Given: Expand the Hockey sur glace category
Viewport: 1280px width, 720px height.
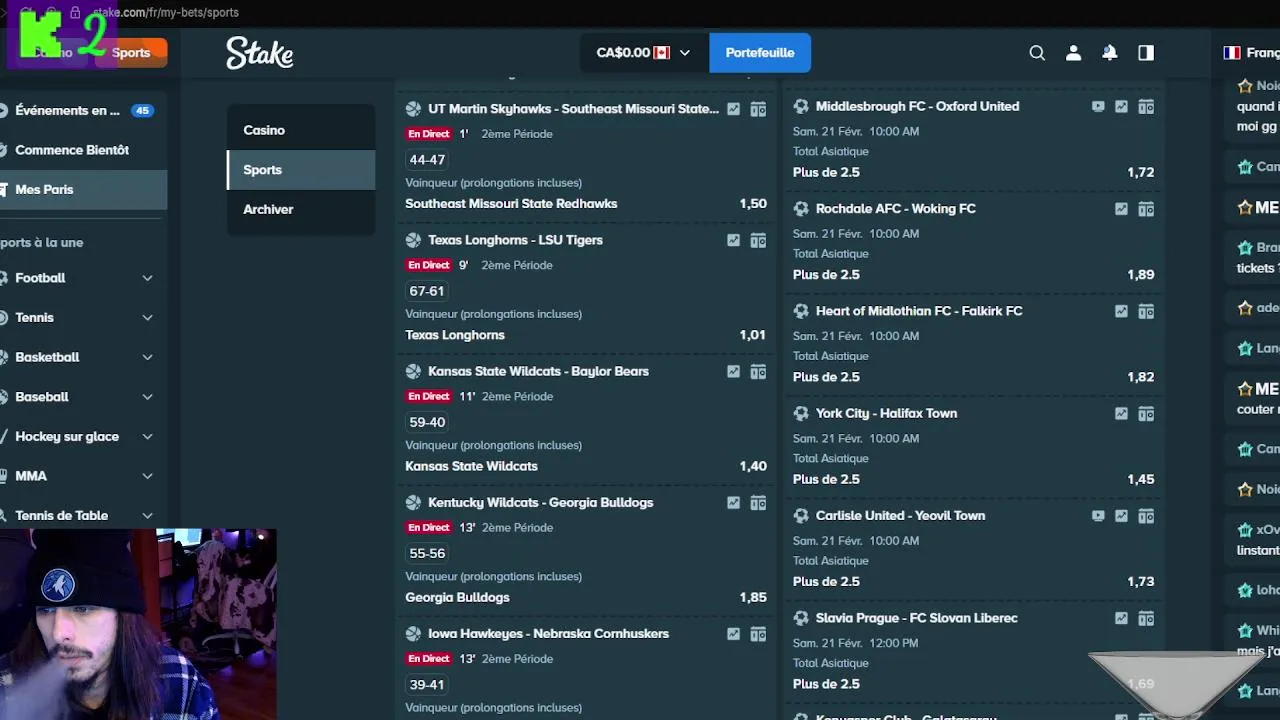Looking at the screenshot, I should [147, 437].
